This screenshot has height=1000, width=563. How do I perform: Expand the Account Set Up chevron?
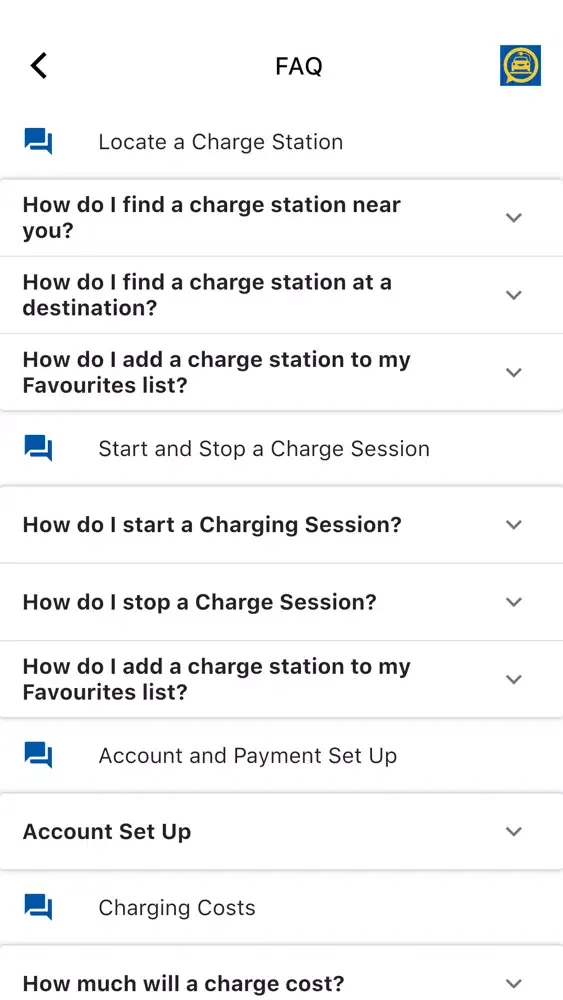point(514,832)
